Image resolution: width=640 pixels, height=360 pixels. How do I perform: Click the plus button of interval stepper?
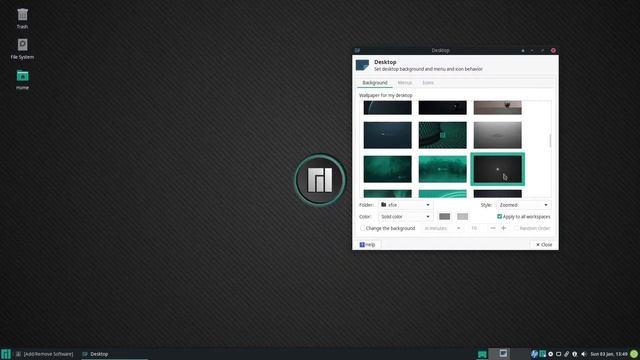click(x=503, y=228)
